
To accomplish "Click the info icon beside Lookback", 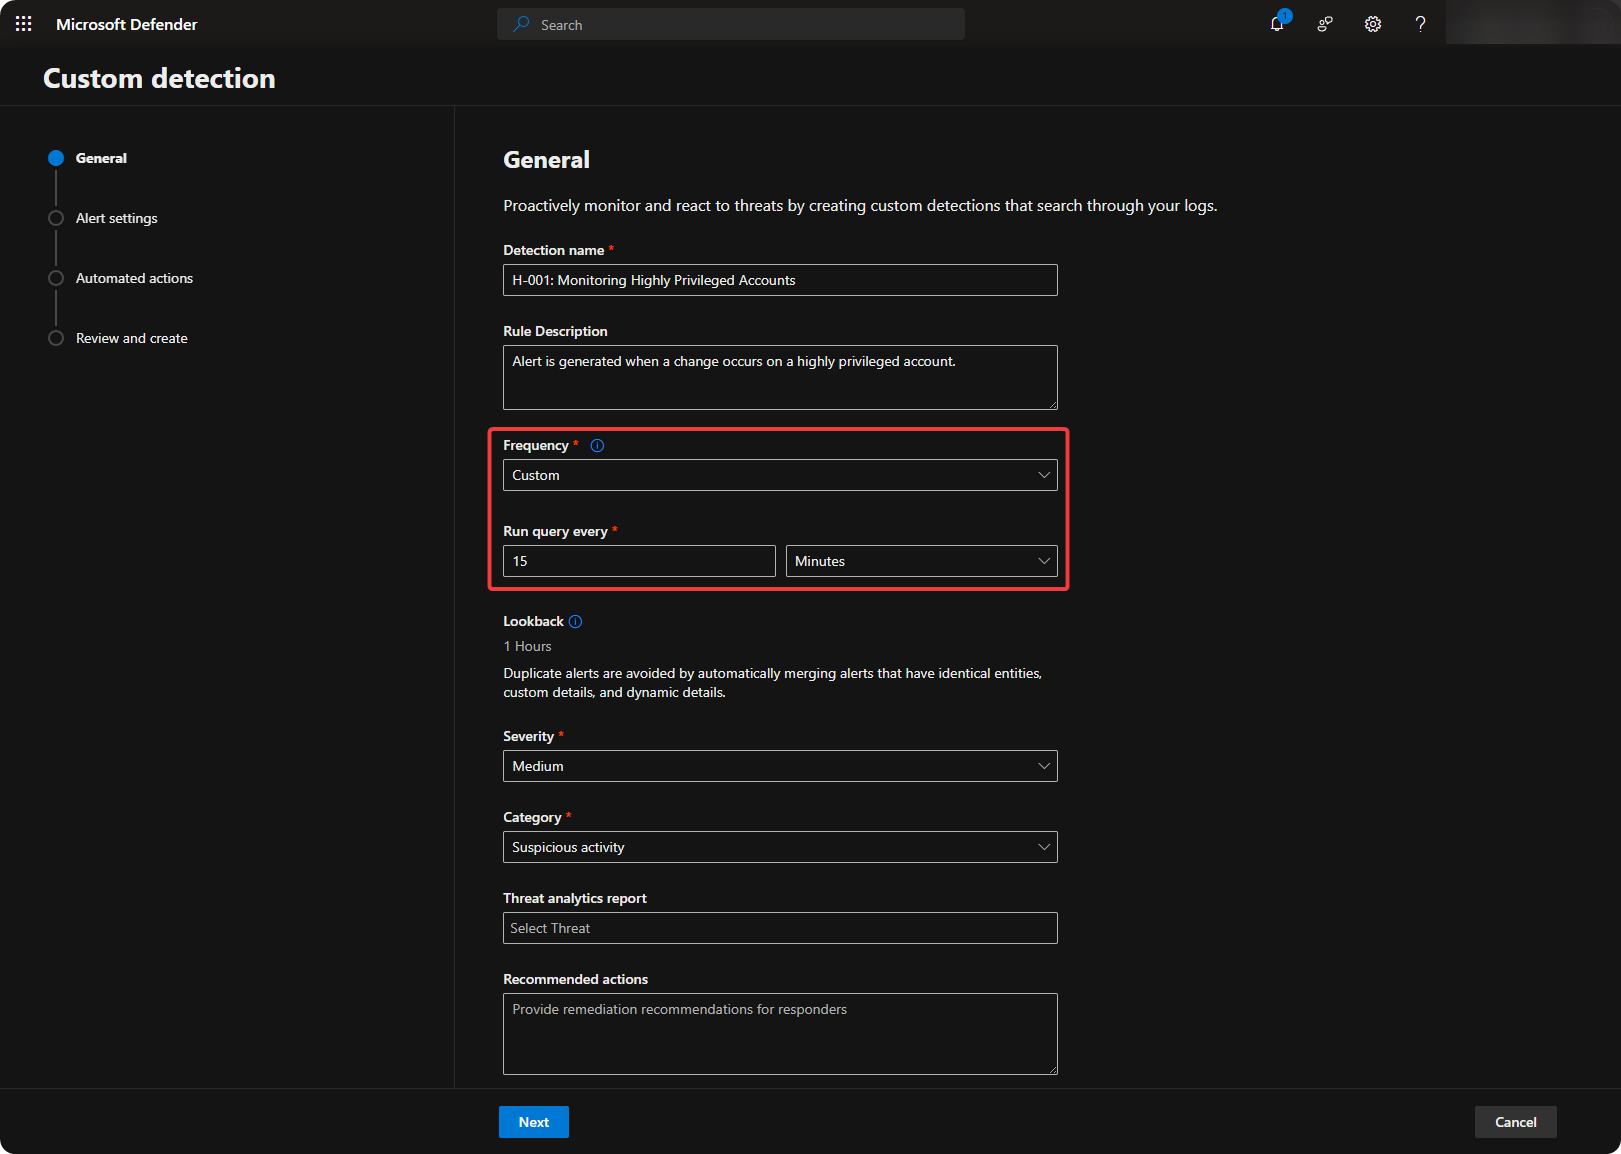I will pos(575,622).
